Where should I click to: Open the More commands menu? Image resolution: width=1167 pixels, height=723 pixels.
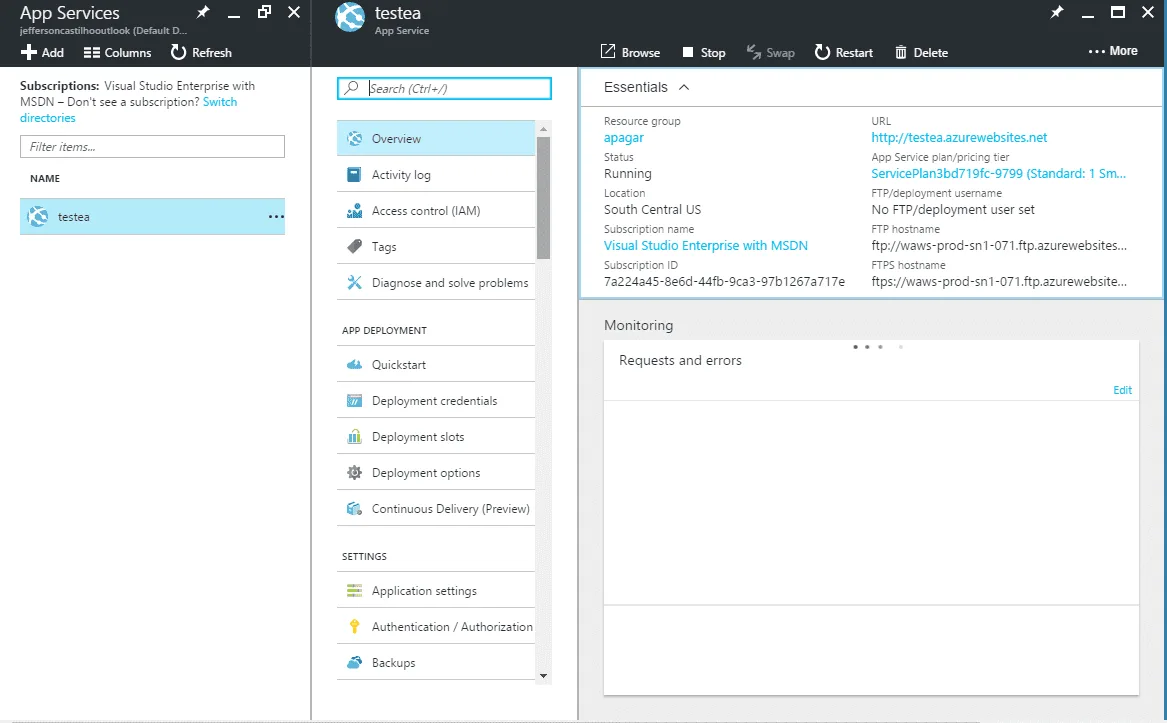[1113, 51]
